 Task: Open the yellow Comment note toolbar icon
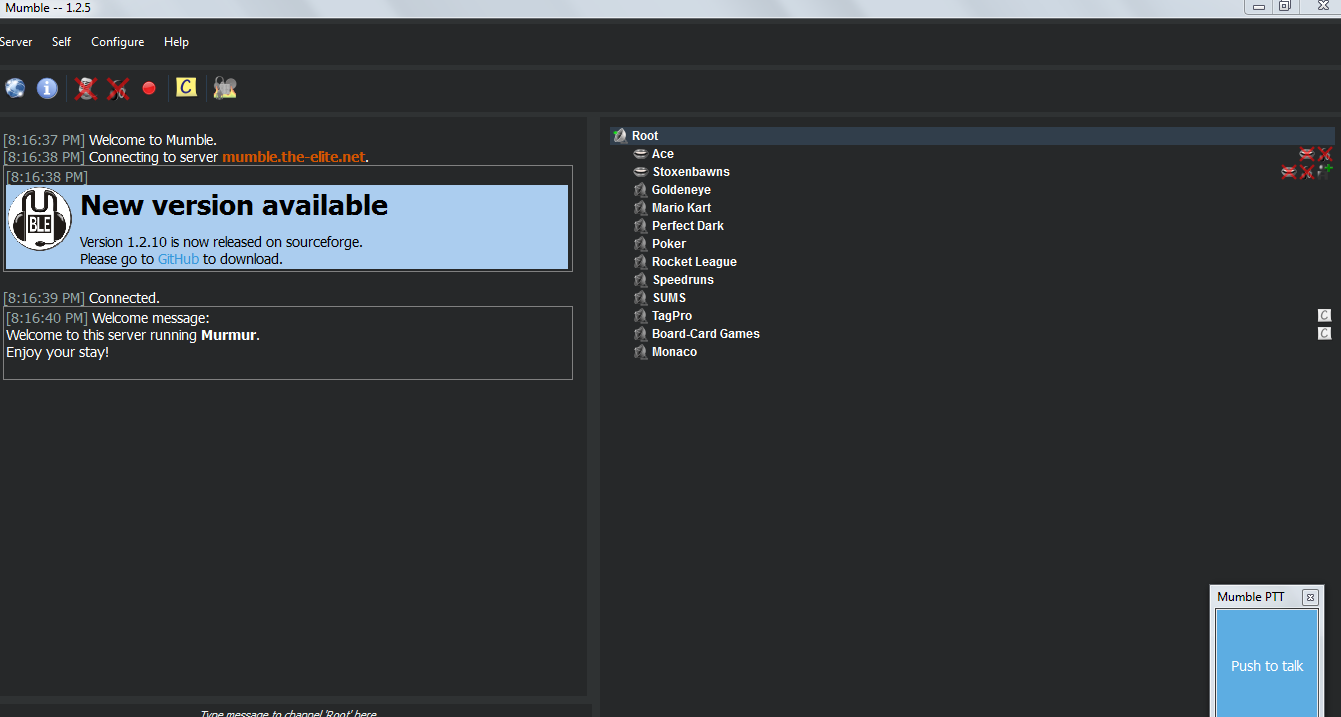pos(186,88)
